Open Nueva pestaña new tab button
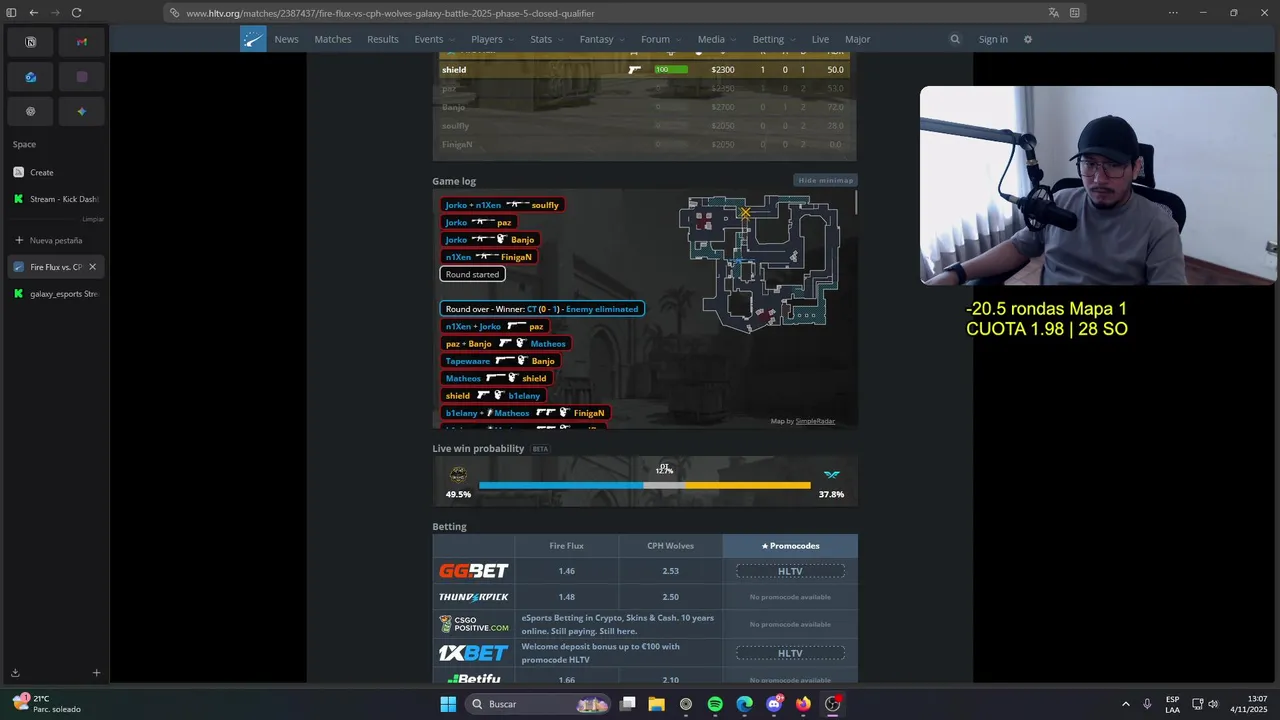This screenshot has height=720, width=1280. (55, 240)
